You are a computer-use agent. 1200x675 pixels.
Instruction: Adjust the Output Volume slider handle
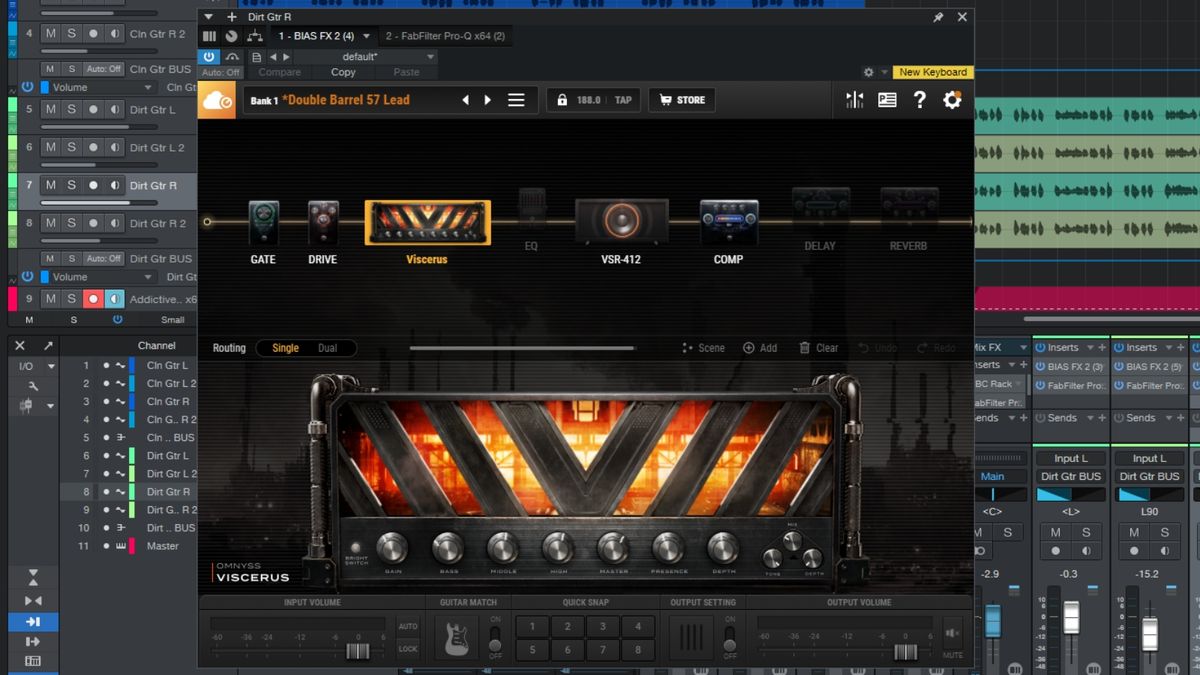pyautogui.click(x=905, y=651)
